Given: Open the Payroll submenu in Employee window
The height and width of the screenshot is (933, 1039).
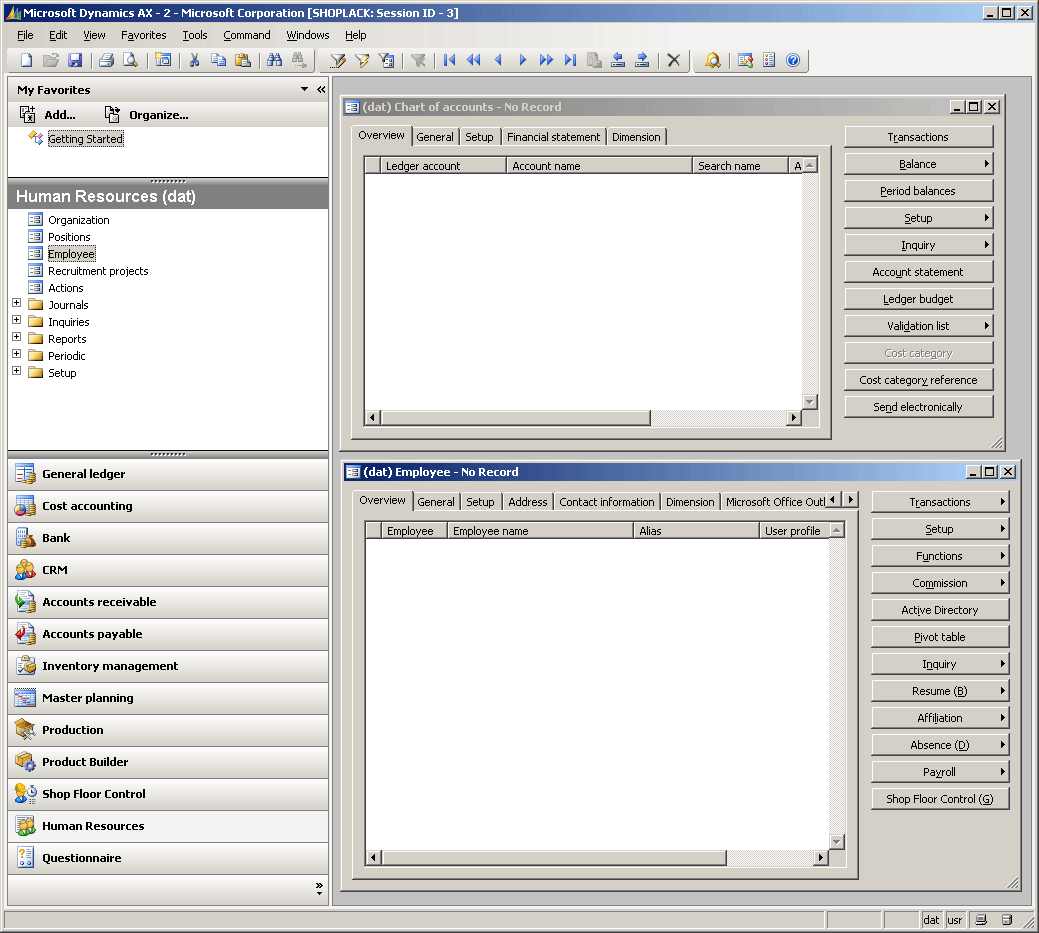Looking at the screenshot, I should coord(940,772).
